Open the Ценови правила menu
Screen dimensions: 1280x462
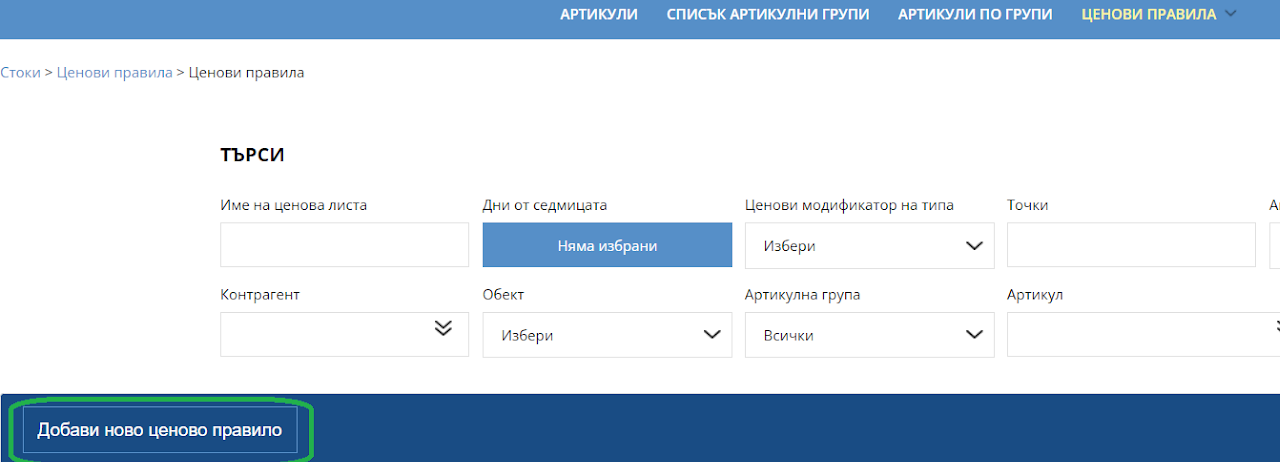click(x=1149, y=14)
